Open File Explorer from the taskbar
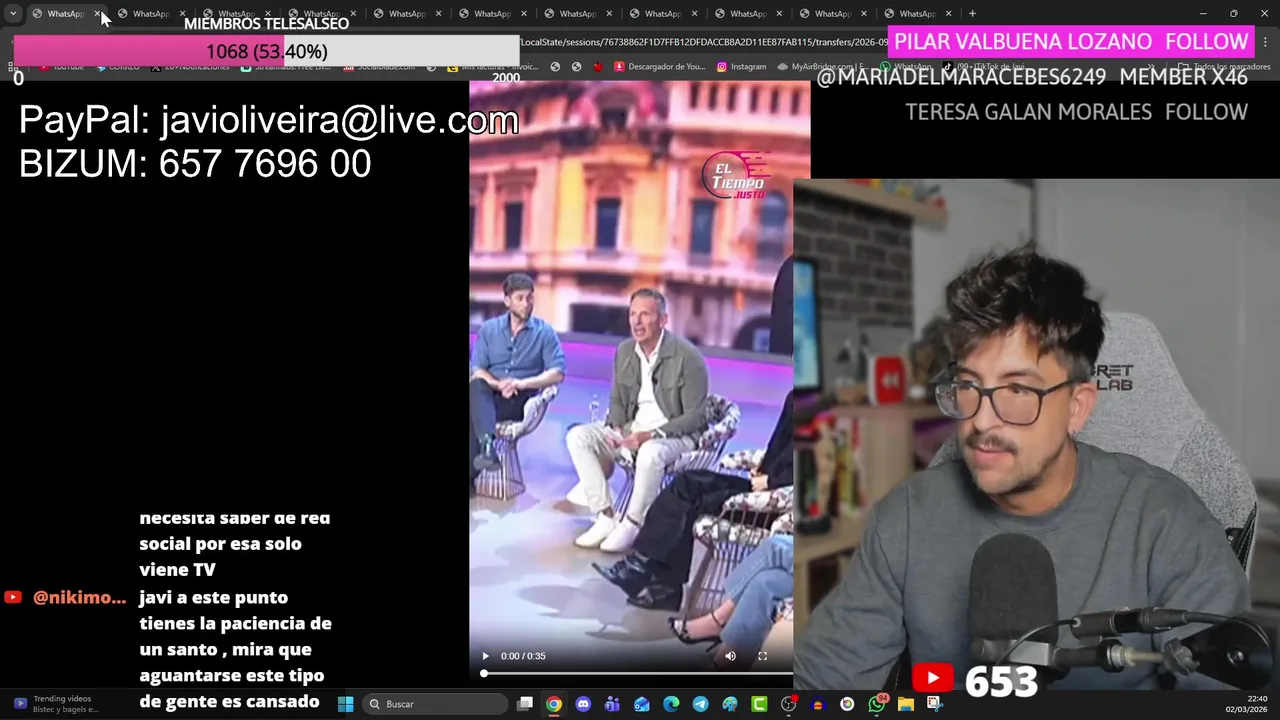Screen dimensions: 1280x720 click(x=906, y=704)
